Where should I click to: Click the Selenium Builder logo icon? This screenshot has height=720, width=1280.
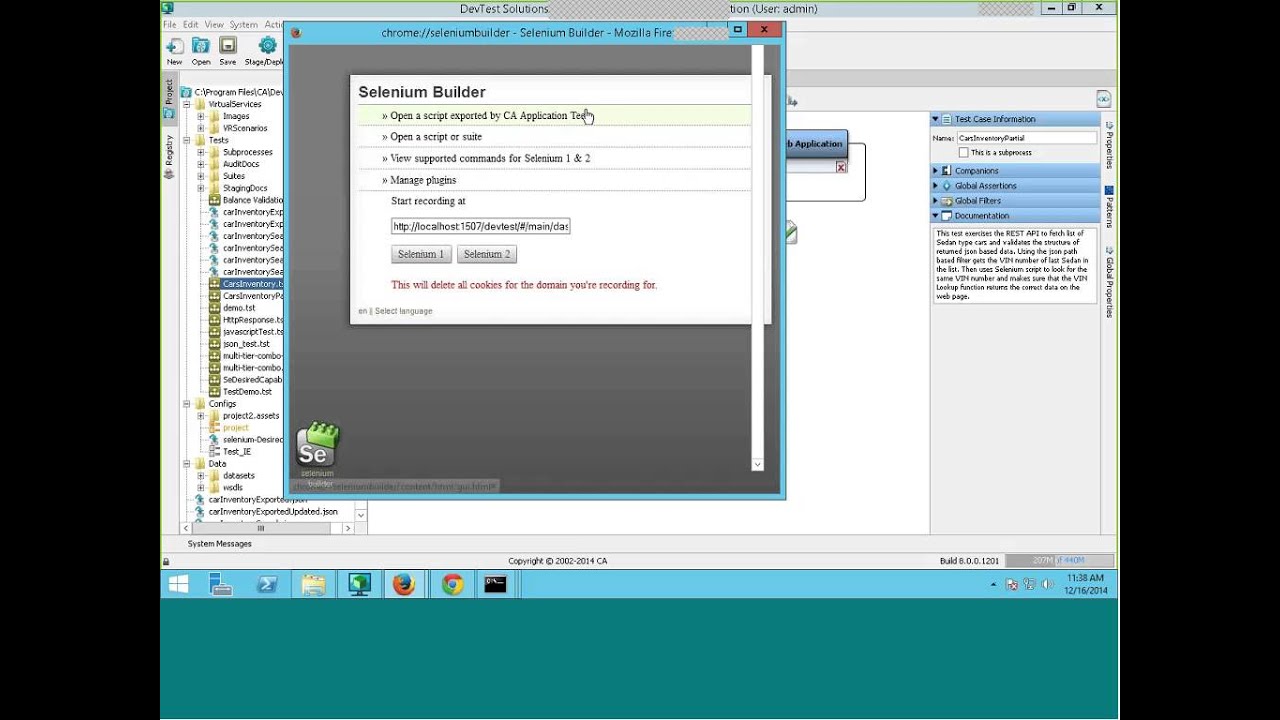[318, 445]
